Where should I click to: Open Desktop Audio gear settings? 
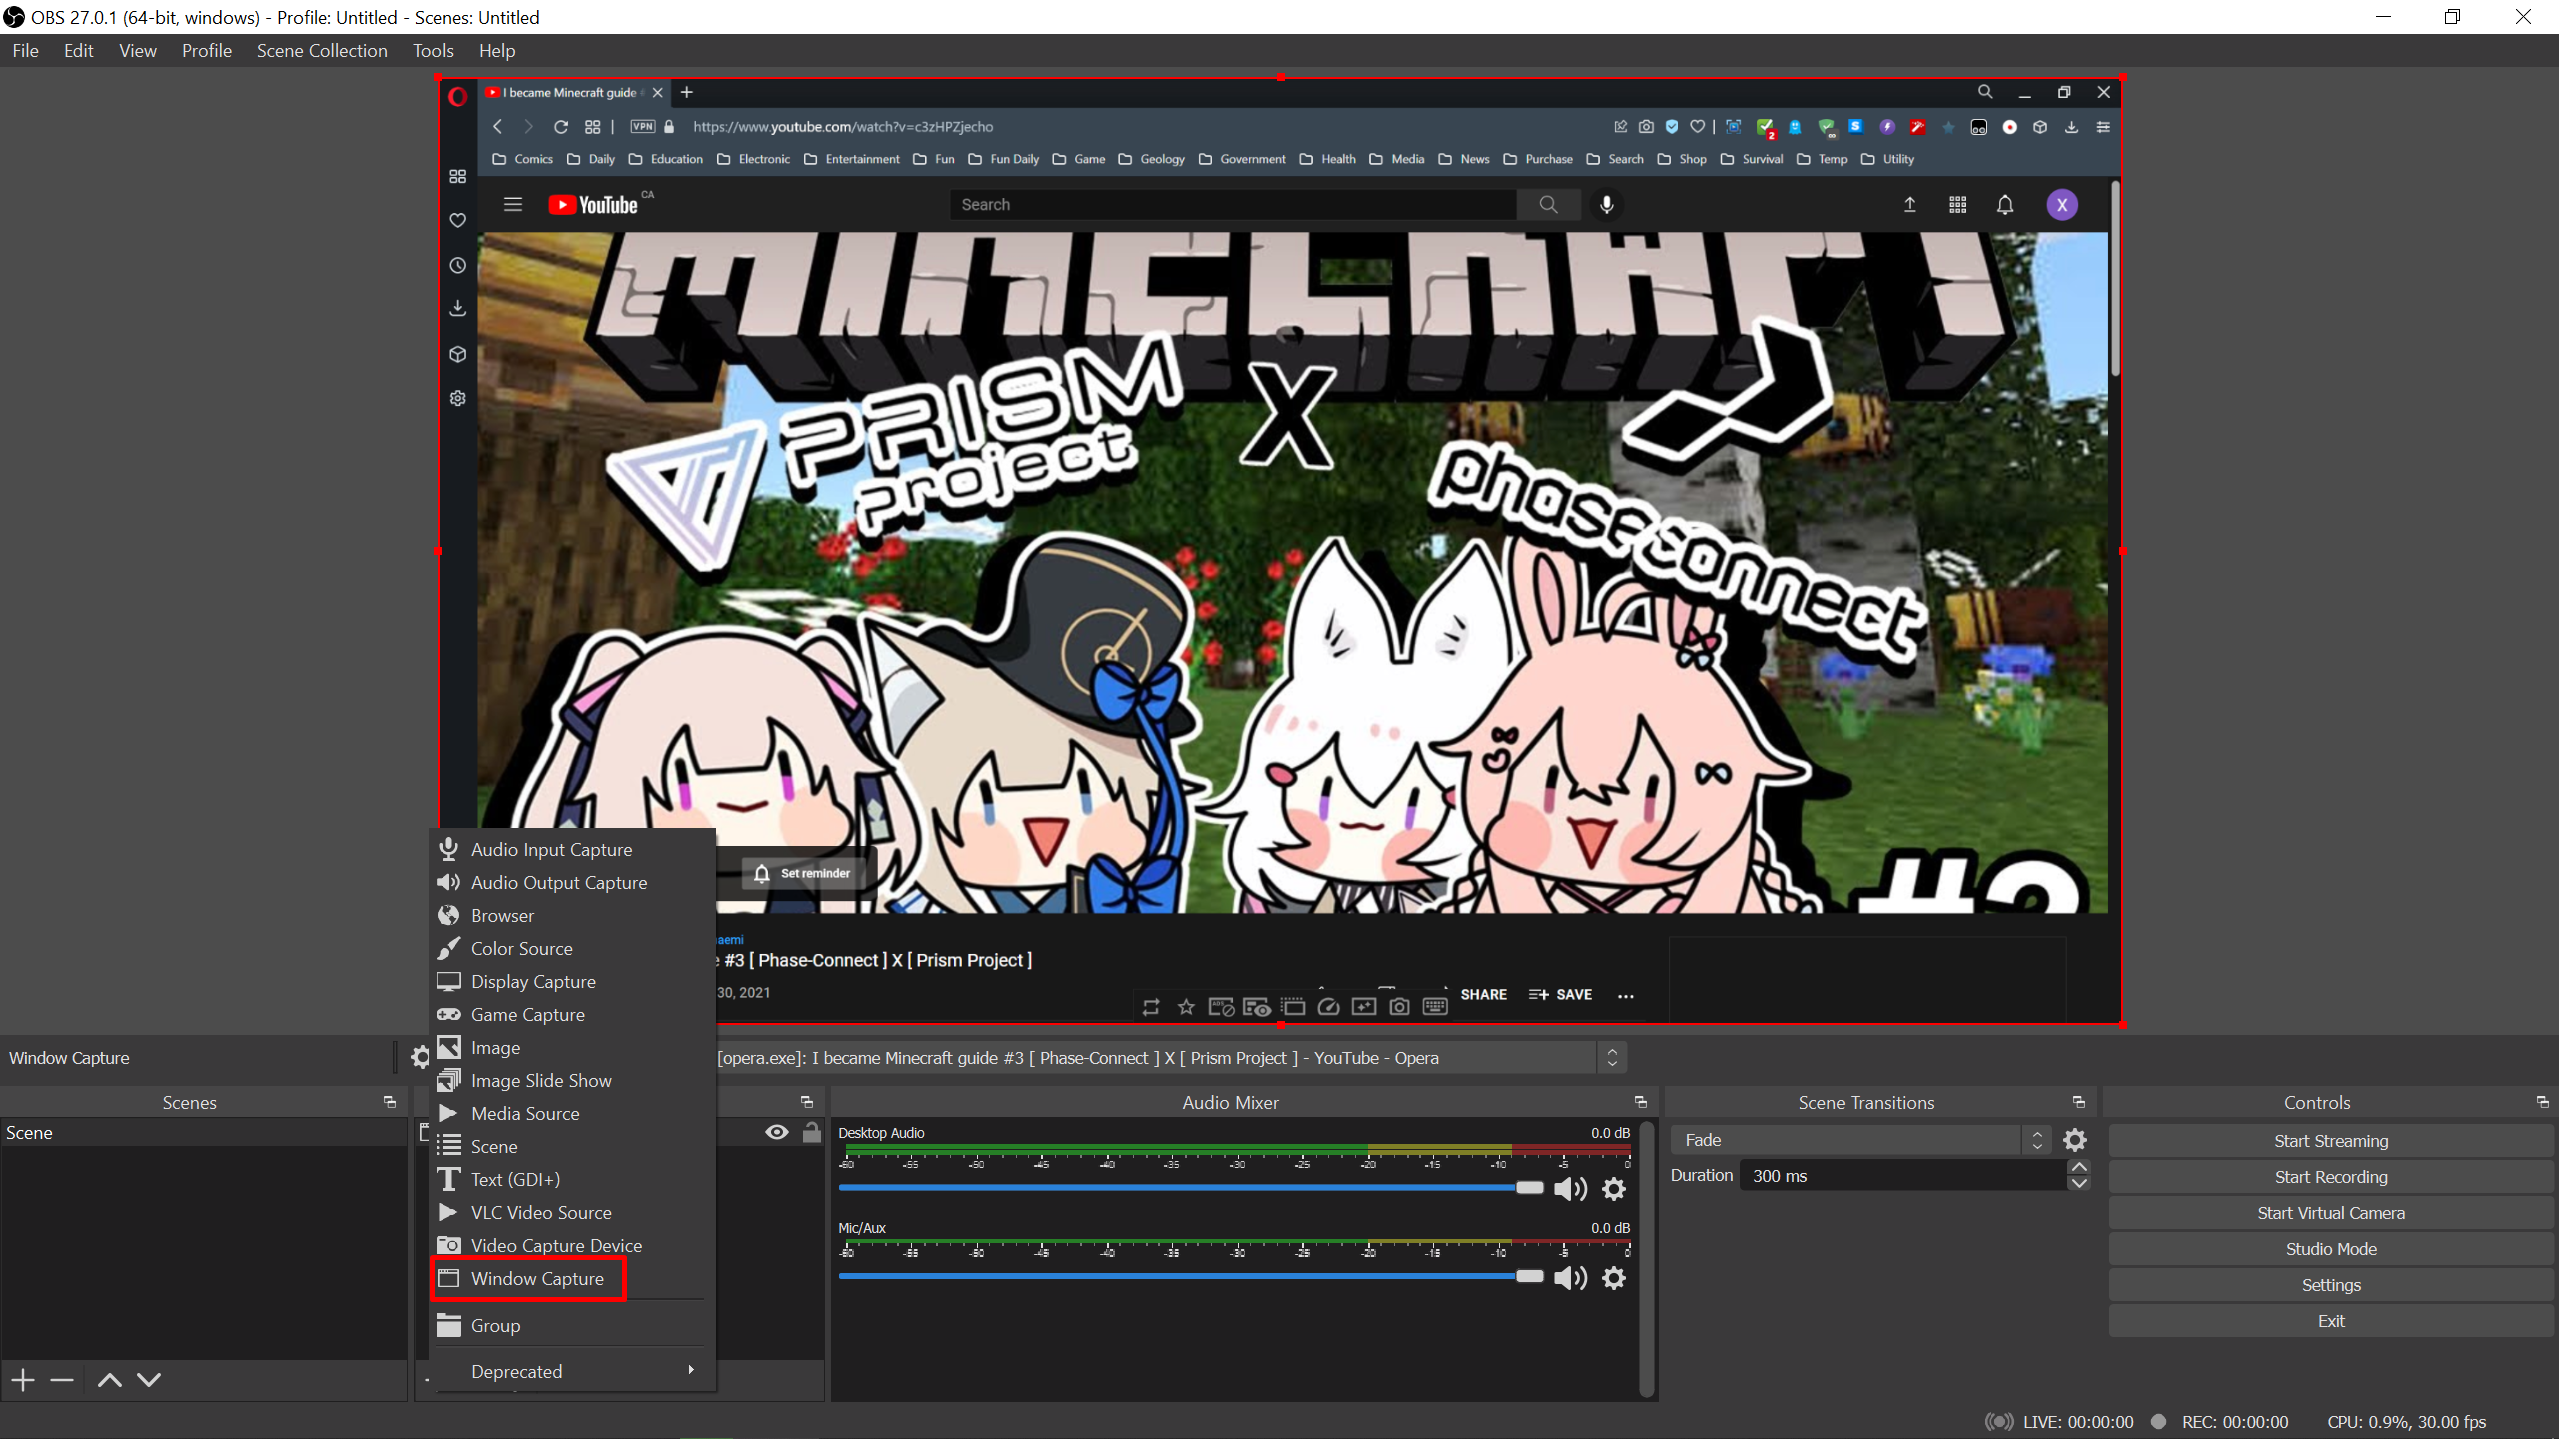[x=1614, y=1188]
